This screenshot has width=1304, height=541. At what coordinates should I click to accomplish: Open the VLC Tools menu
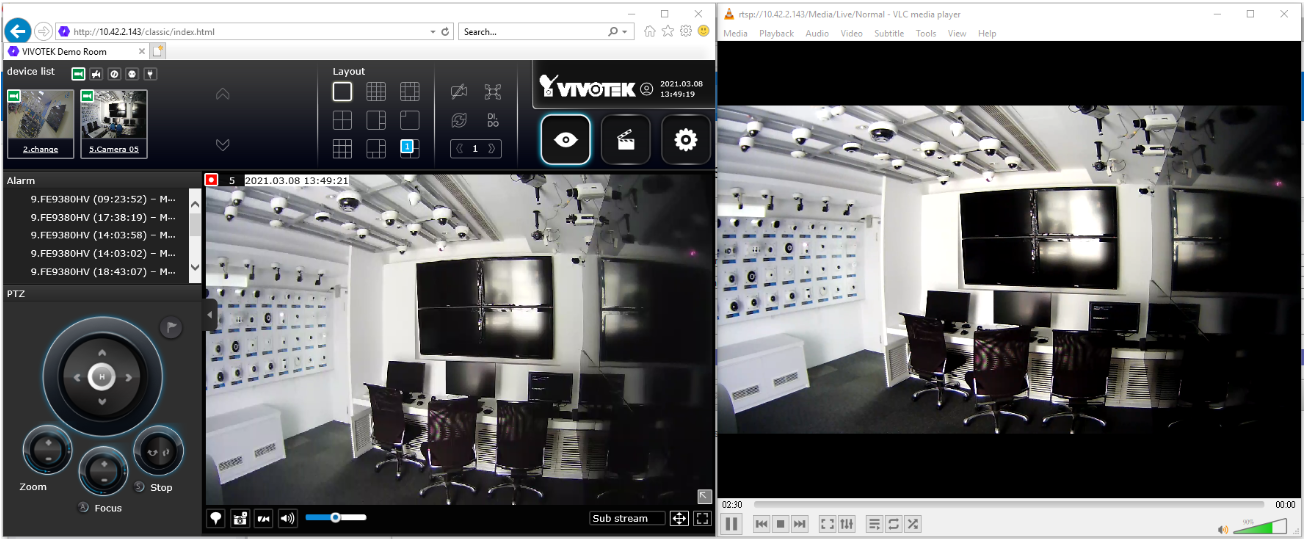(x=926, y=33)
